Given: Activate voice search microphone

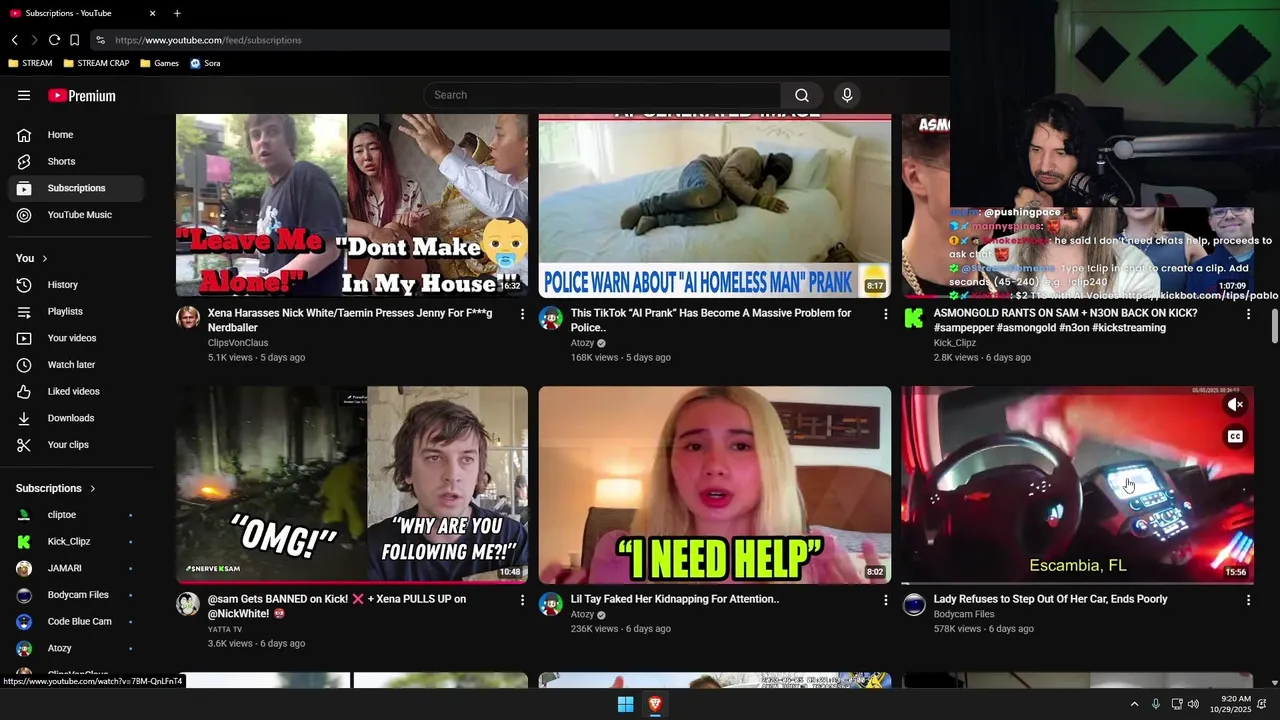Looking at the screenshot, I should (847, 95).
